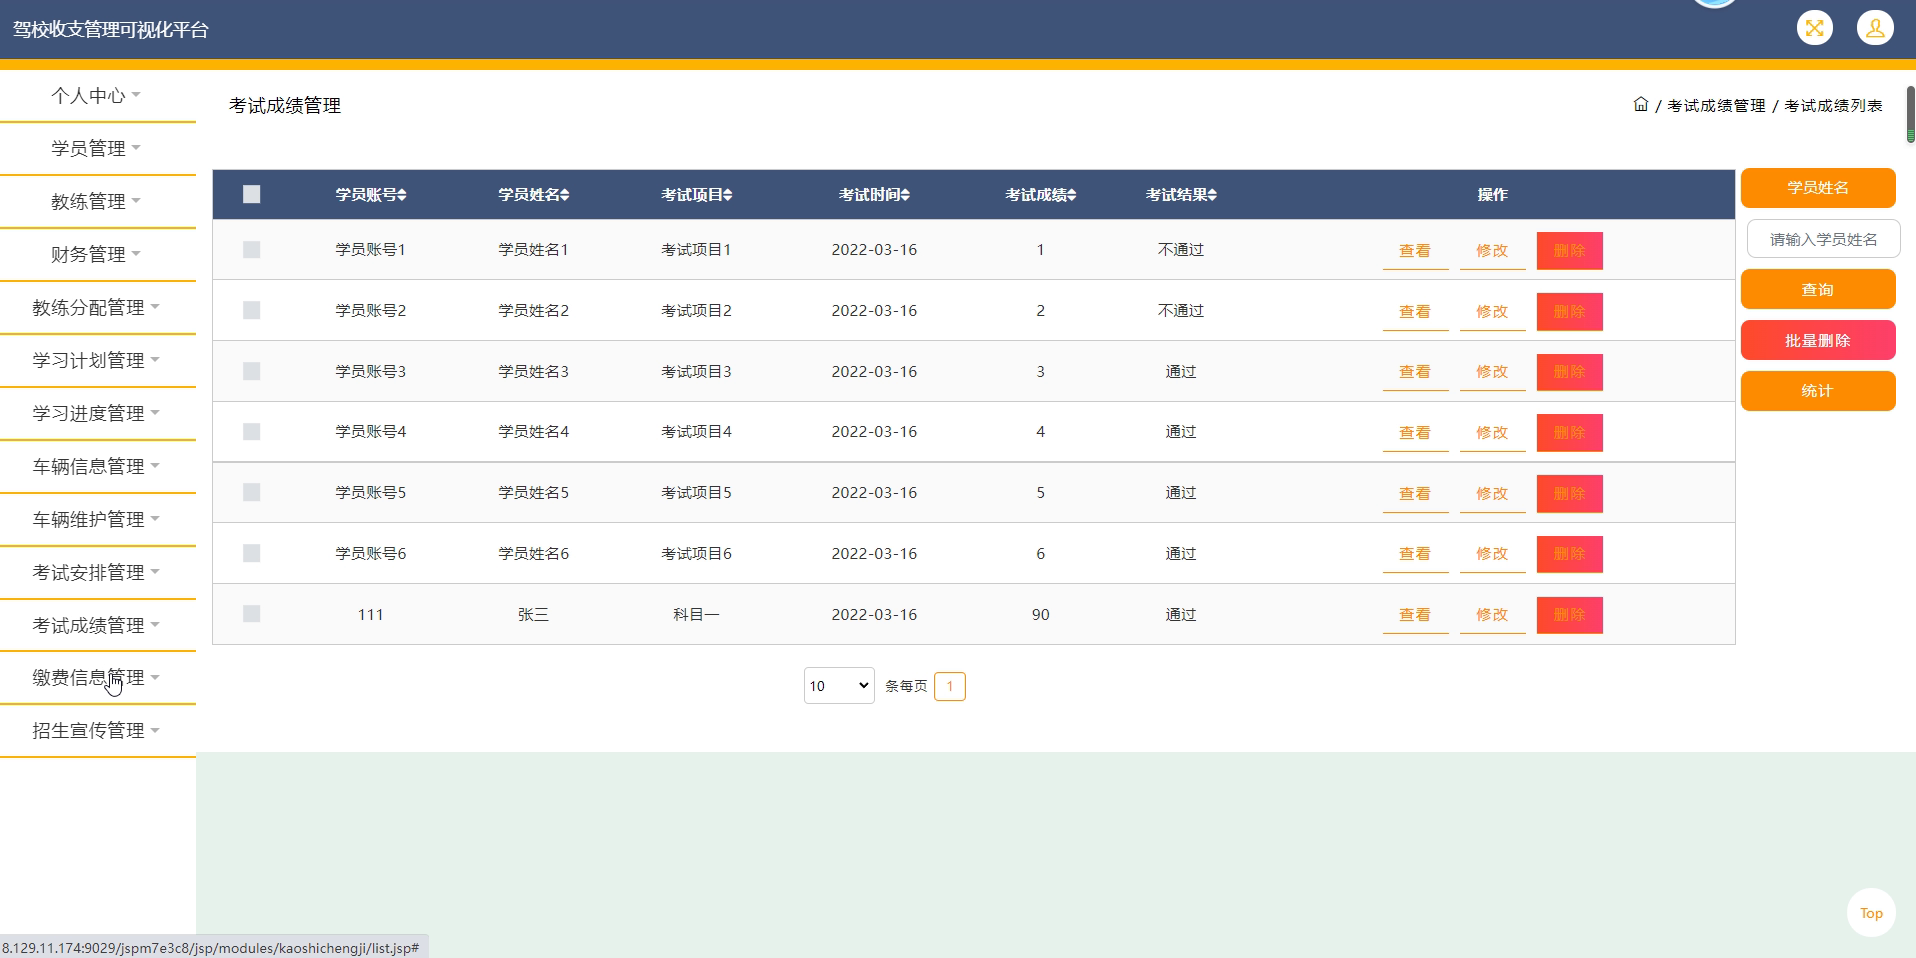Click the platform title 驾校收支管理可视化平台
This screenshot has height=958, width=1916.
click(x=111, y=30)
